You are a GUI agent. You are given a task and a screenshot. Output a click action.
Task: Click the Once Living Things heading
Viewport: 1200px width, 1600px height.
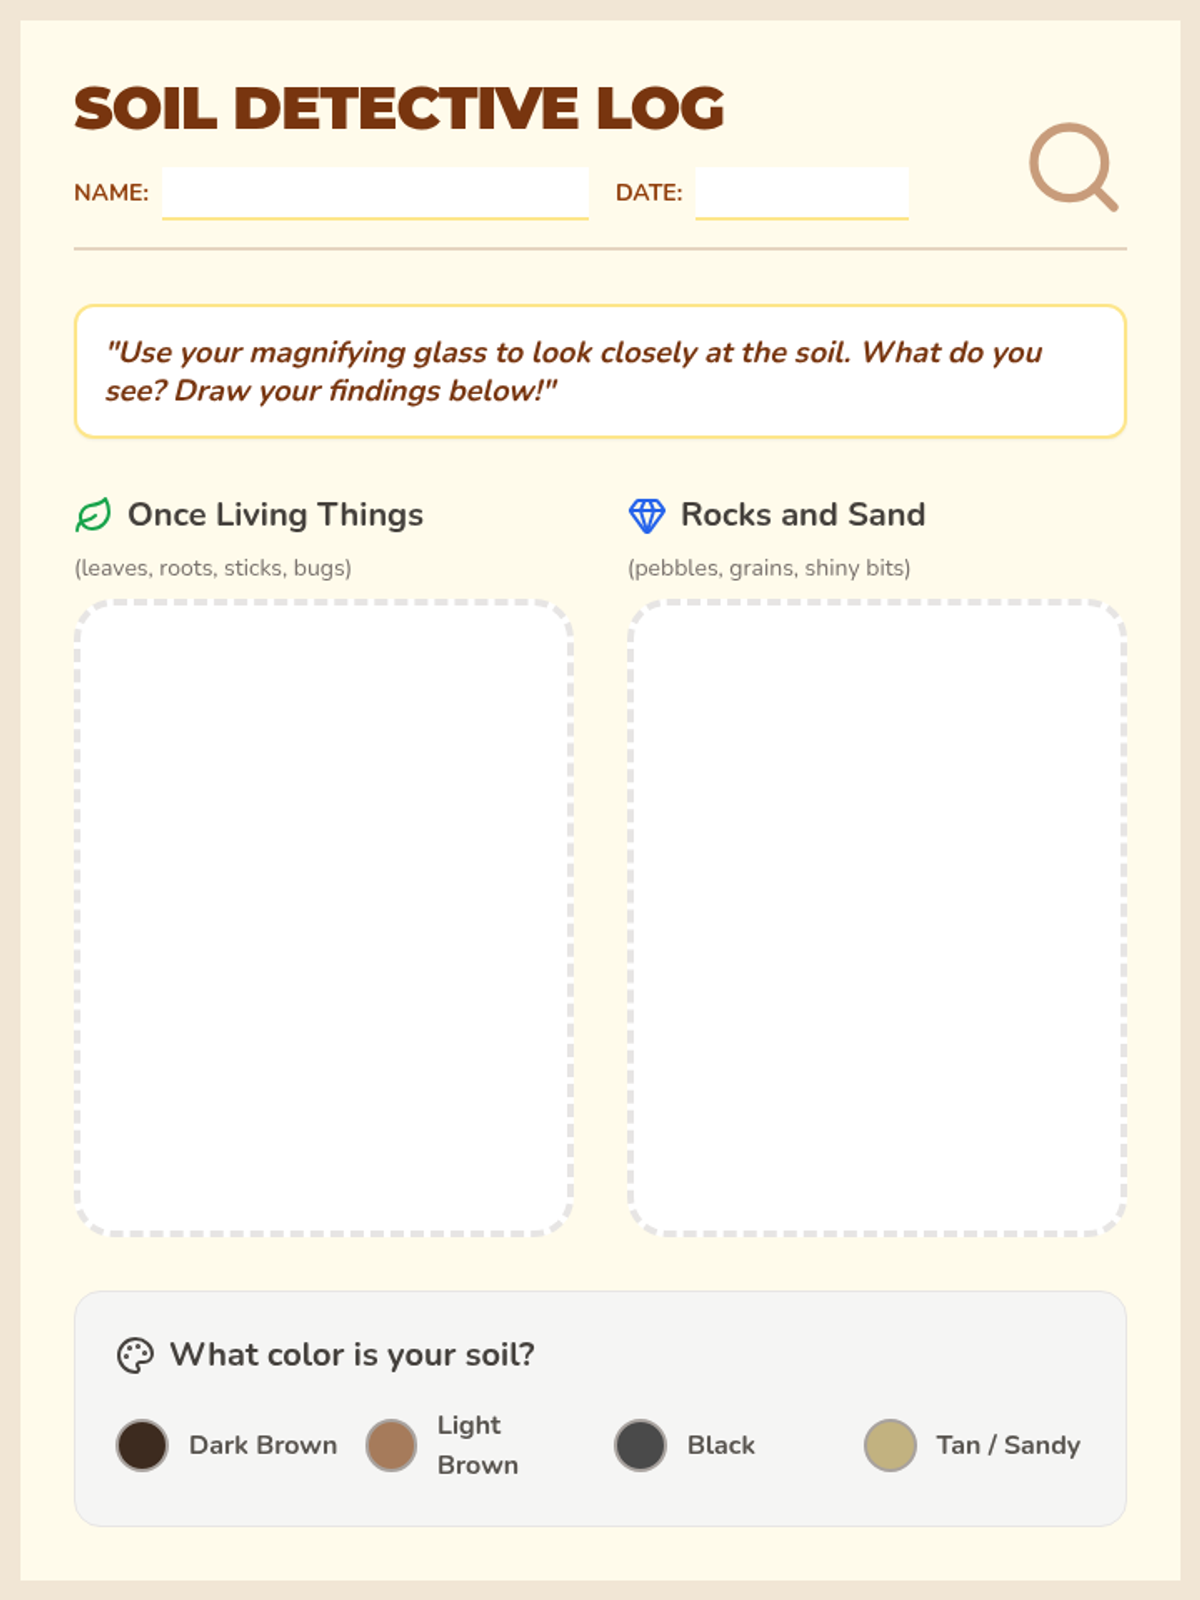[x=275, y=515]
